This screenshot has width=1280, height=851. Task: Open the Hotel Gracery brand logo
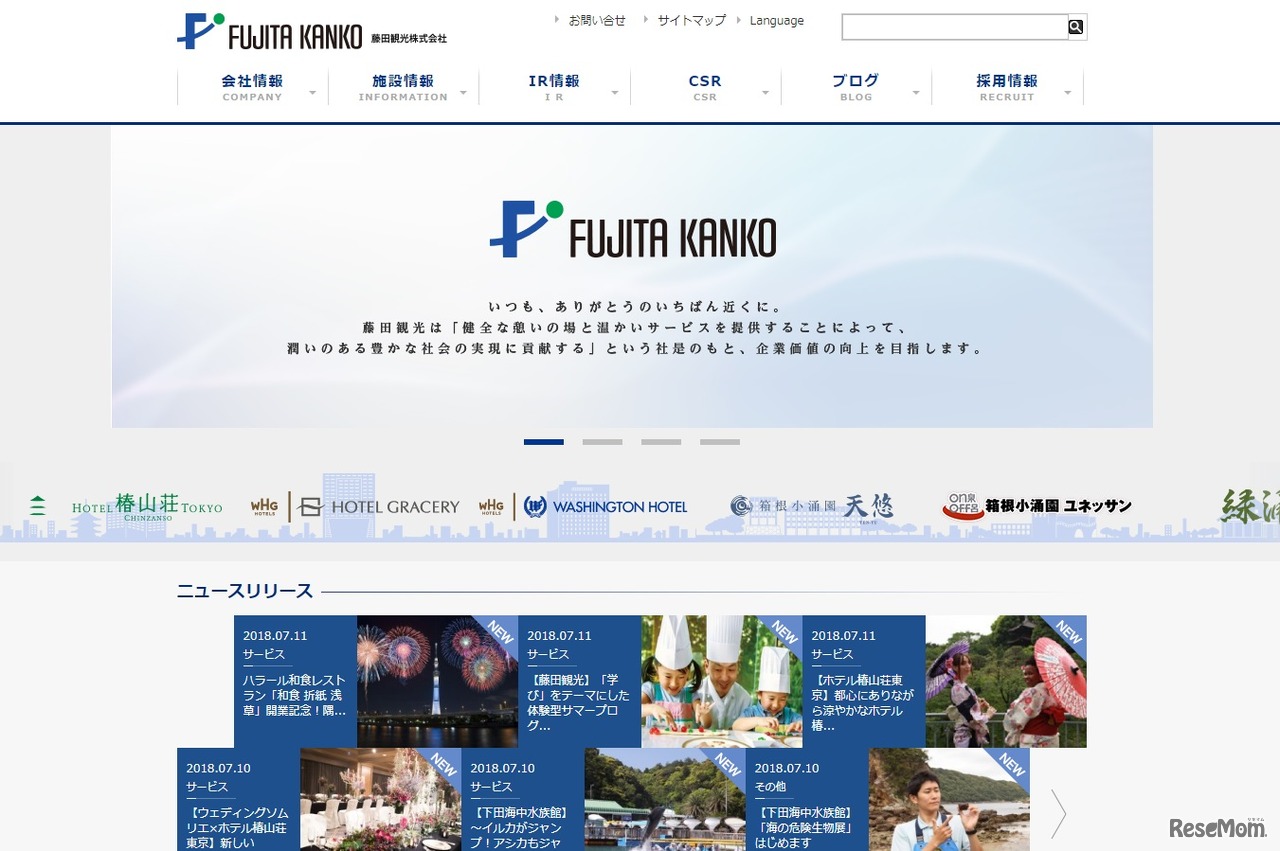[x=355, y=507]
